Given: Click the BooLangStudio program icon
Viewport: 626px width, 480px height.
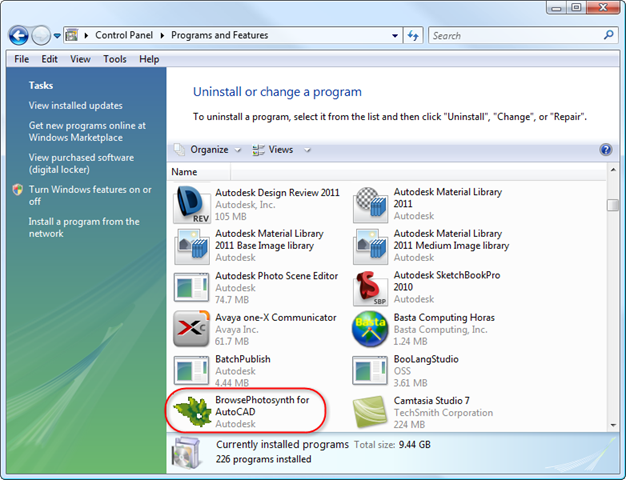Looking at the screenshot, I should (371, 370).
